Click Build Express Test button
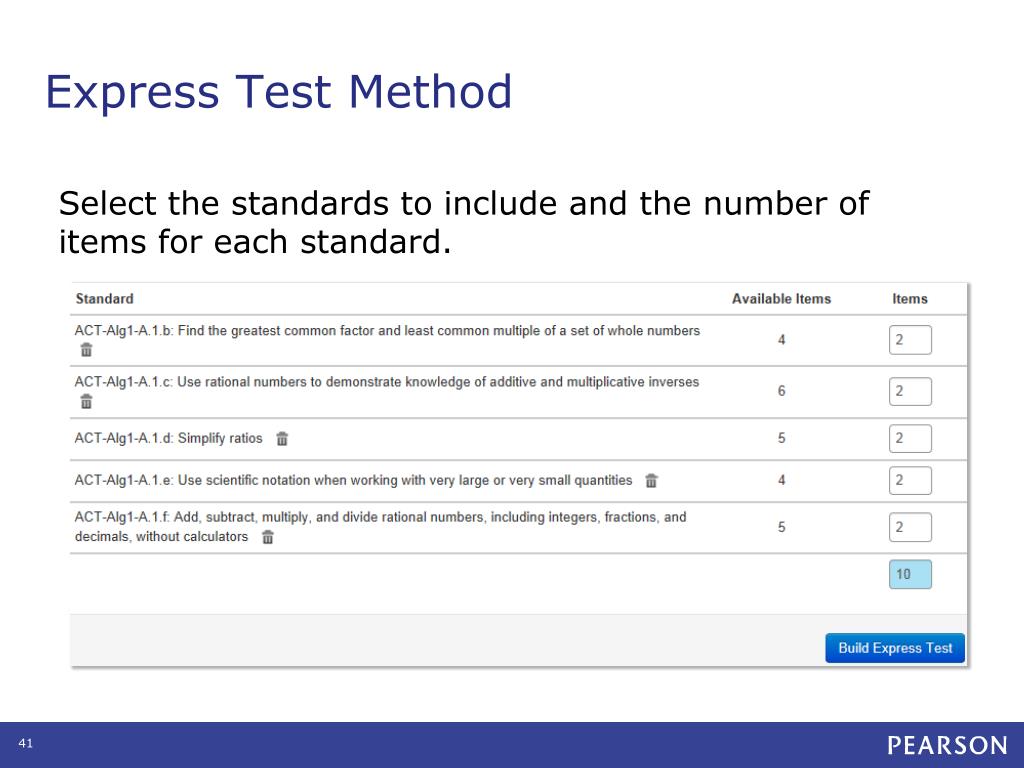Screen dimensions: 1024x768 click(x=895, y=648)
